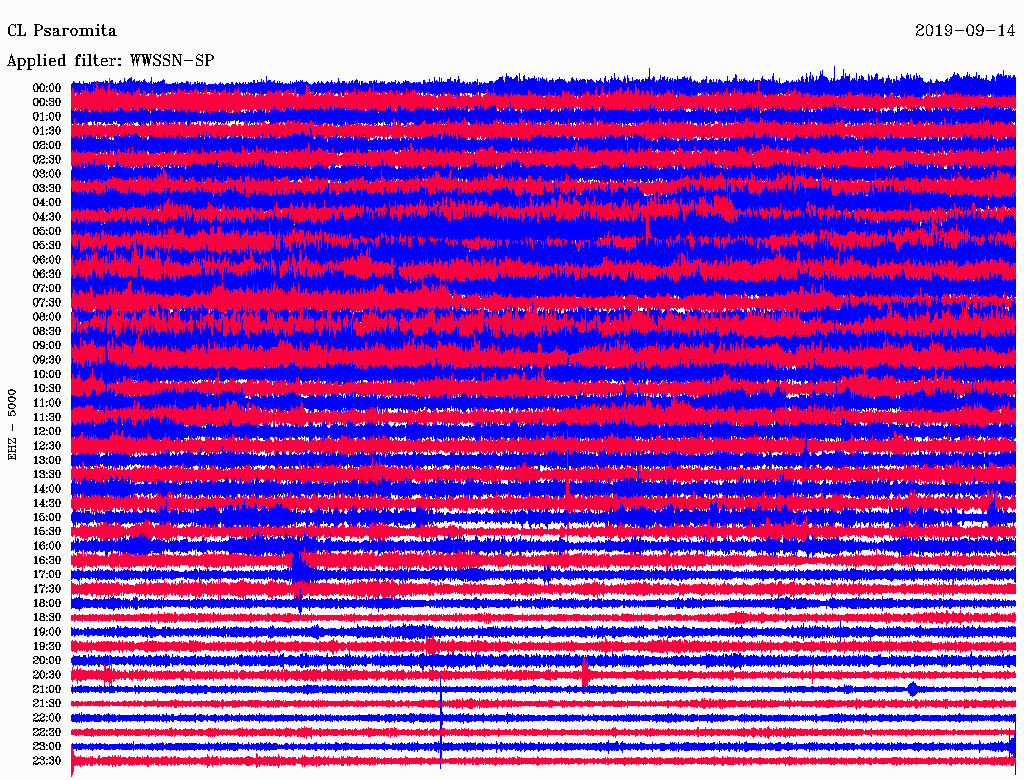The image size is (1024, 780).
Task: Click the station name CL Psaromita
Action: (x=61, y=31)
